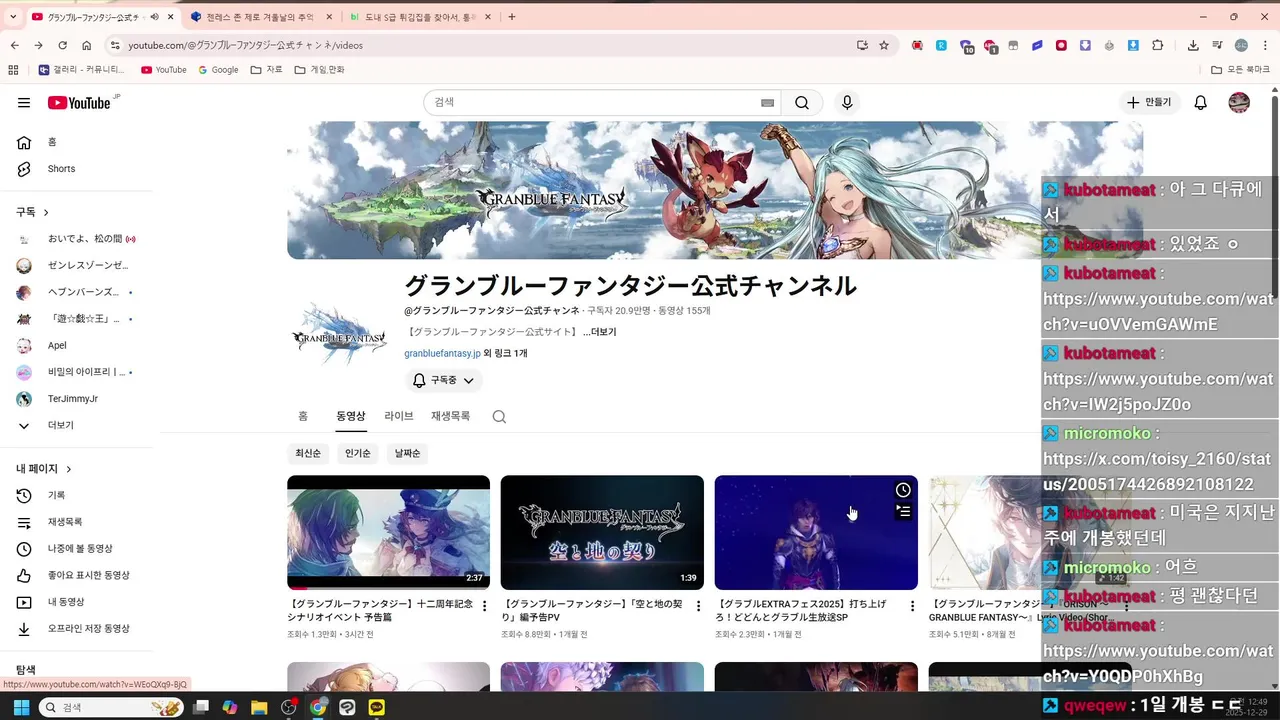
Task: Switch to the 재생목록 channel tab
Action: click(x=450, y=416)
